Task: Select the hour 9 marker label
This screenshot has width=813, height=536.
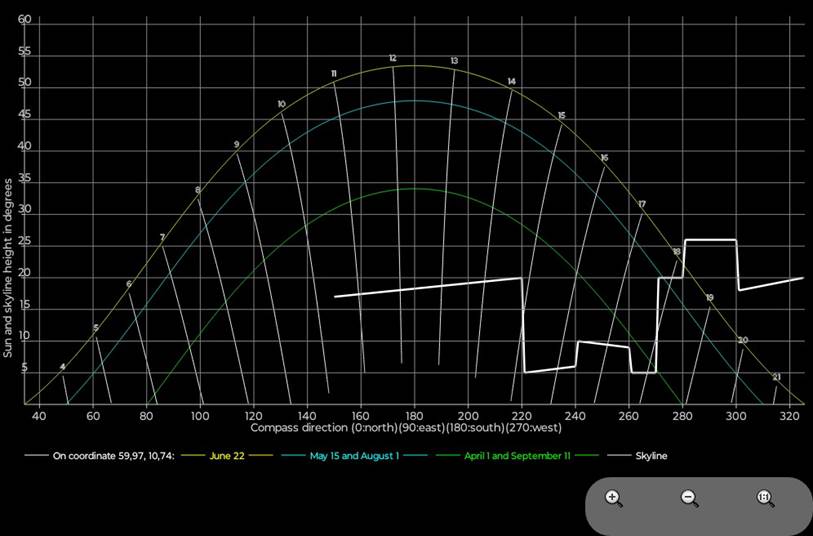Action: coord(237,145)
